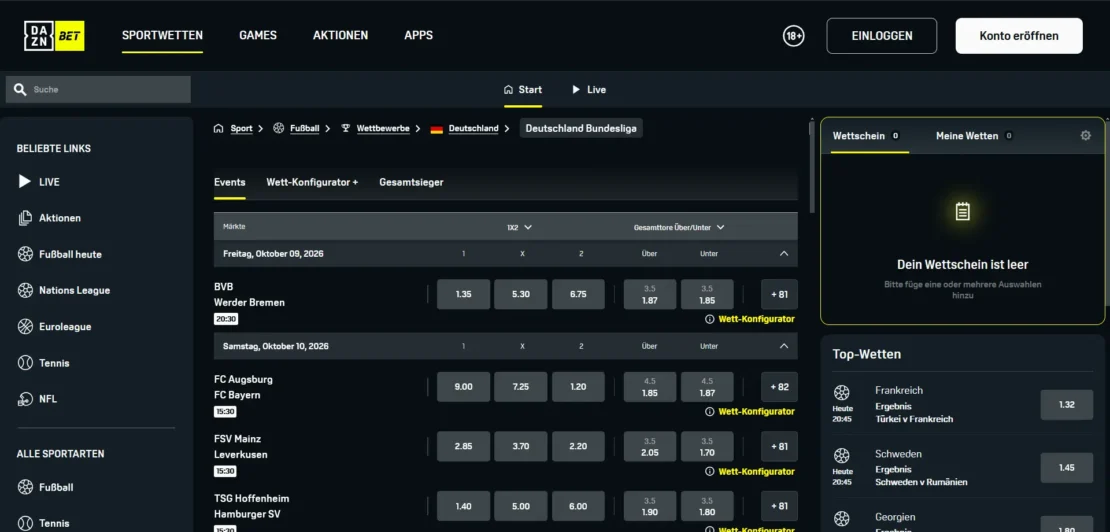Screen dimensions: 1110x532
Task: Select Über 3.5 odds 2.05 for Mainz
Action: (x=650, y=446)
